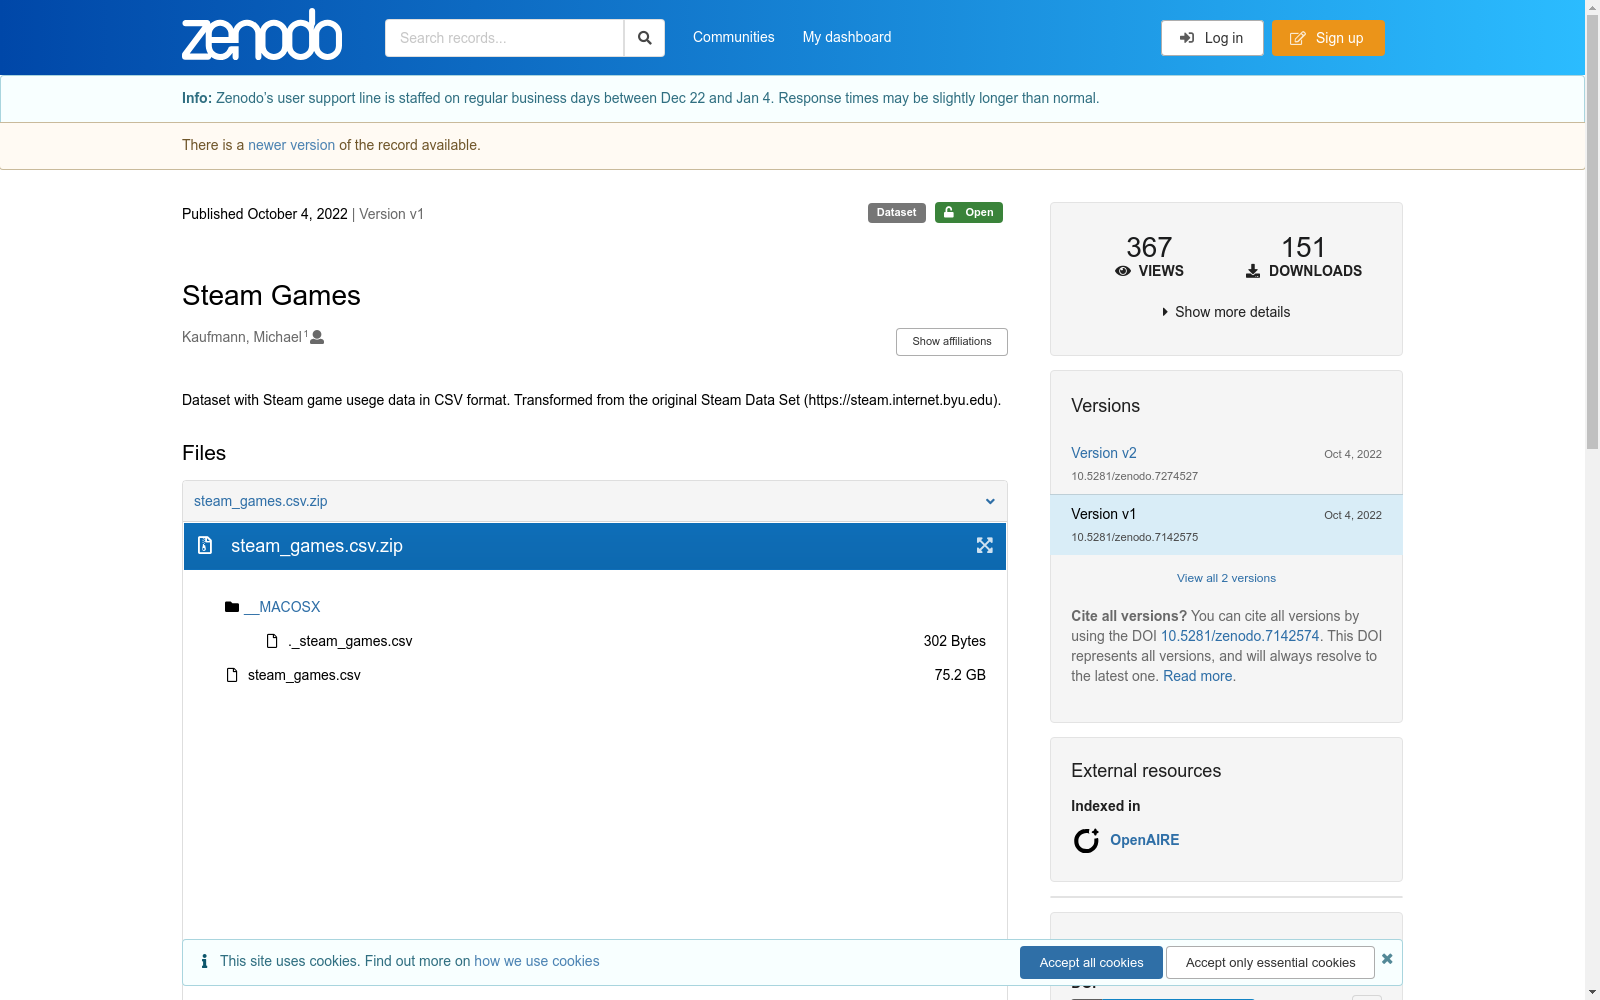
Task: Click the author person icon beside Kaufmann, Michael
Action: pyautogui.click(x=317, y=337)
